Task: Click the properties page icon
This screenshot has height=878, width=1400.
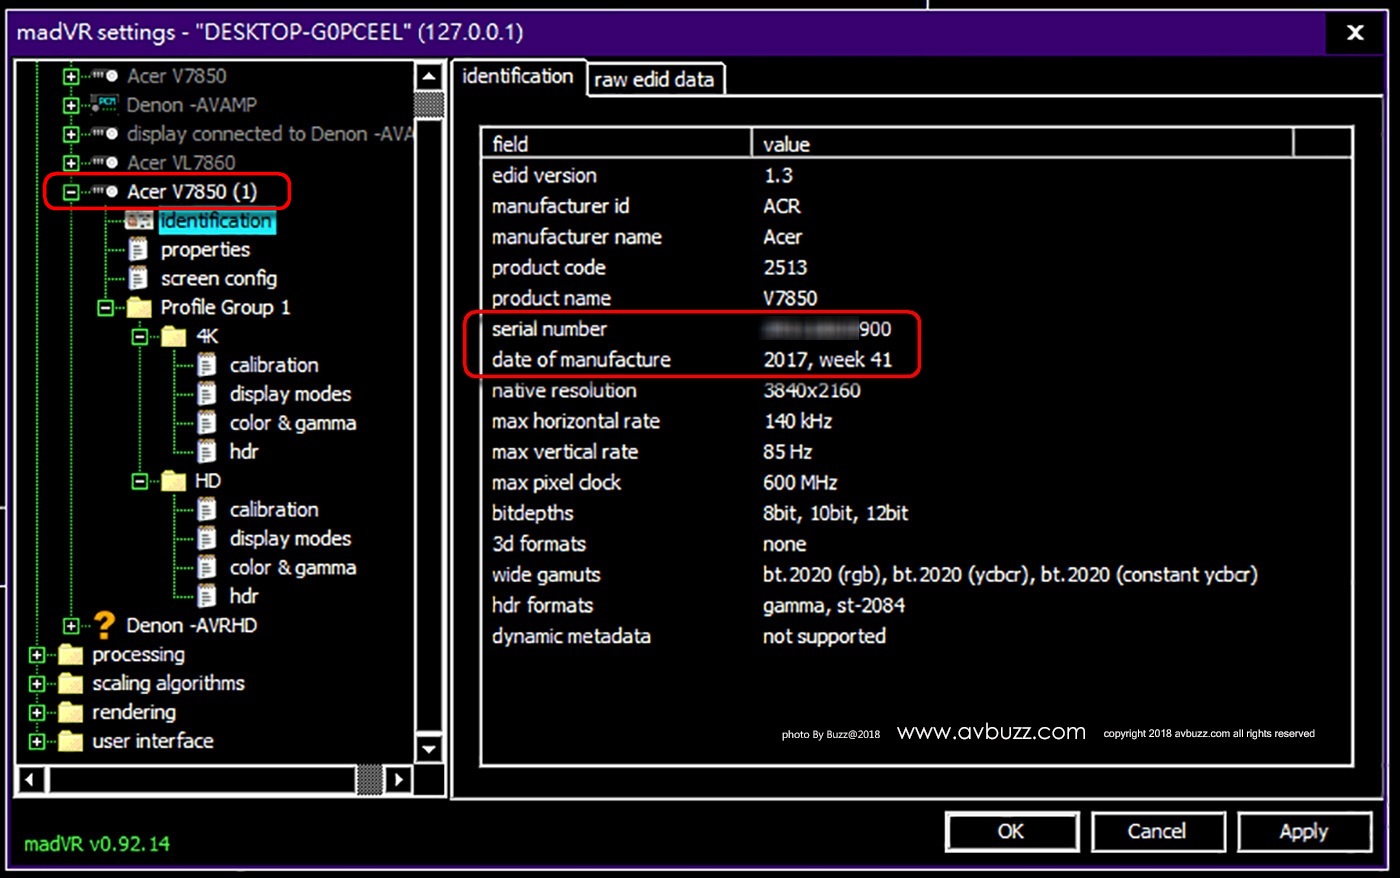Action: 139,249
